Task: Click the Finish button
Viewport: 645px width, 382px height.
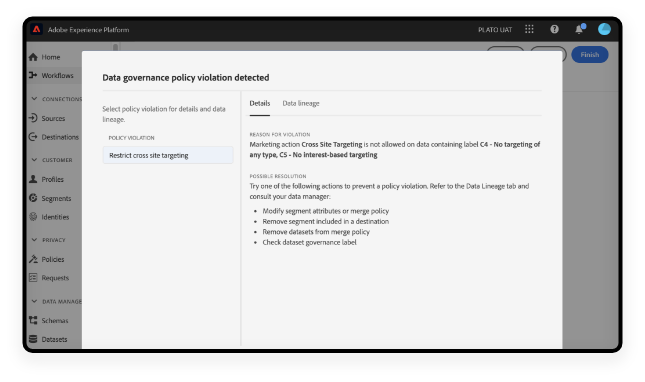Action: coord(589,55)
